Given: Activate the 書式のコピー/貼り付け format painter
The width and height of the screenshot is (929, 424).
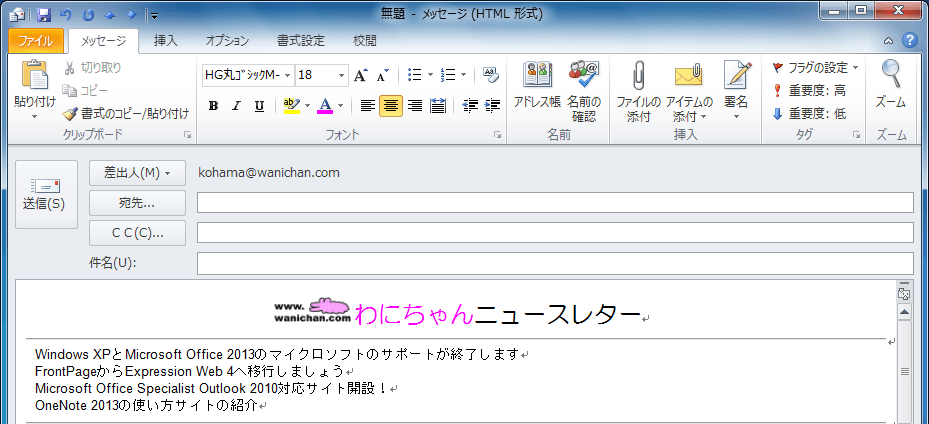Looking at the screenshot, I should [126, 113].
